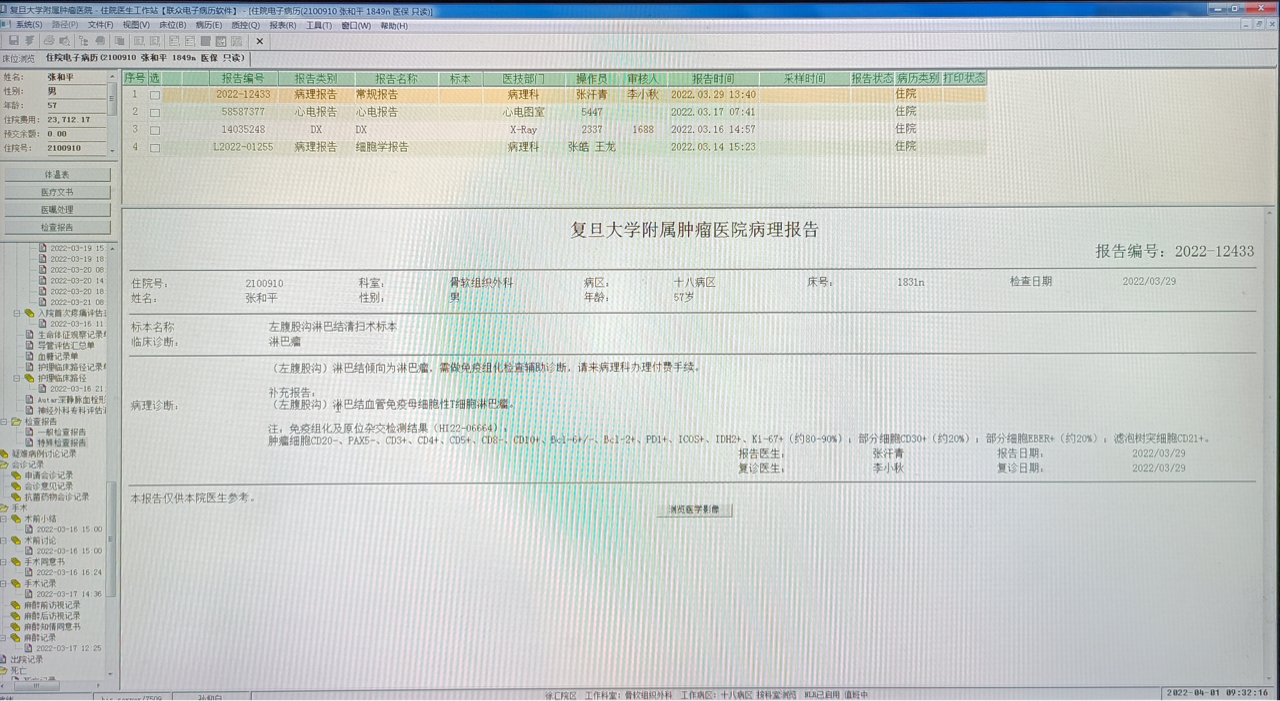
Task: Click the folder icon beside 检查报告
Action: [x=17, y=421]
